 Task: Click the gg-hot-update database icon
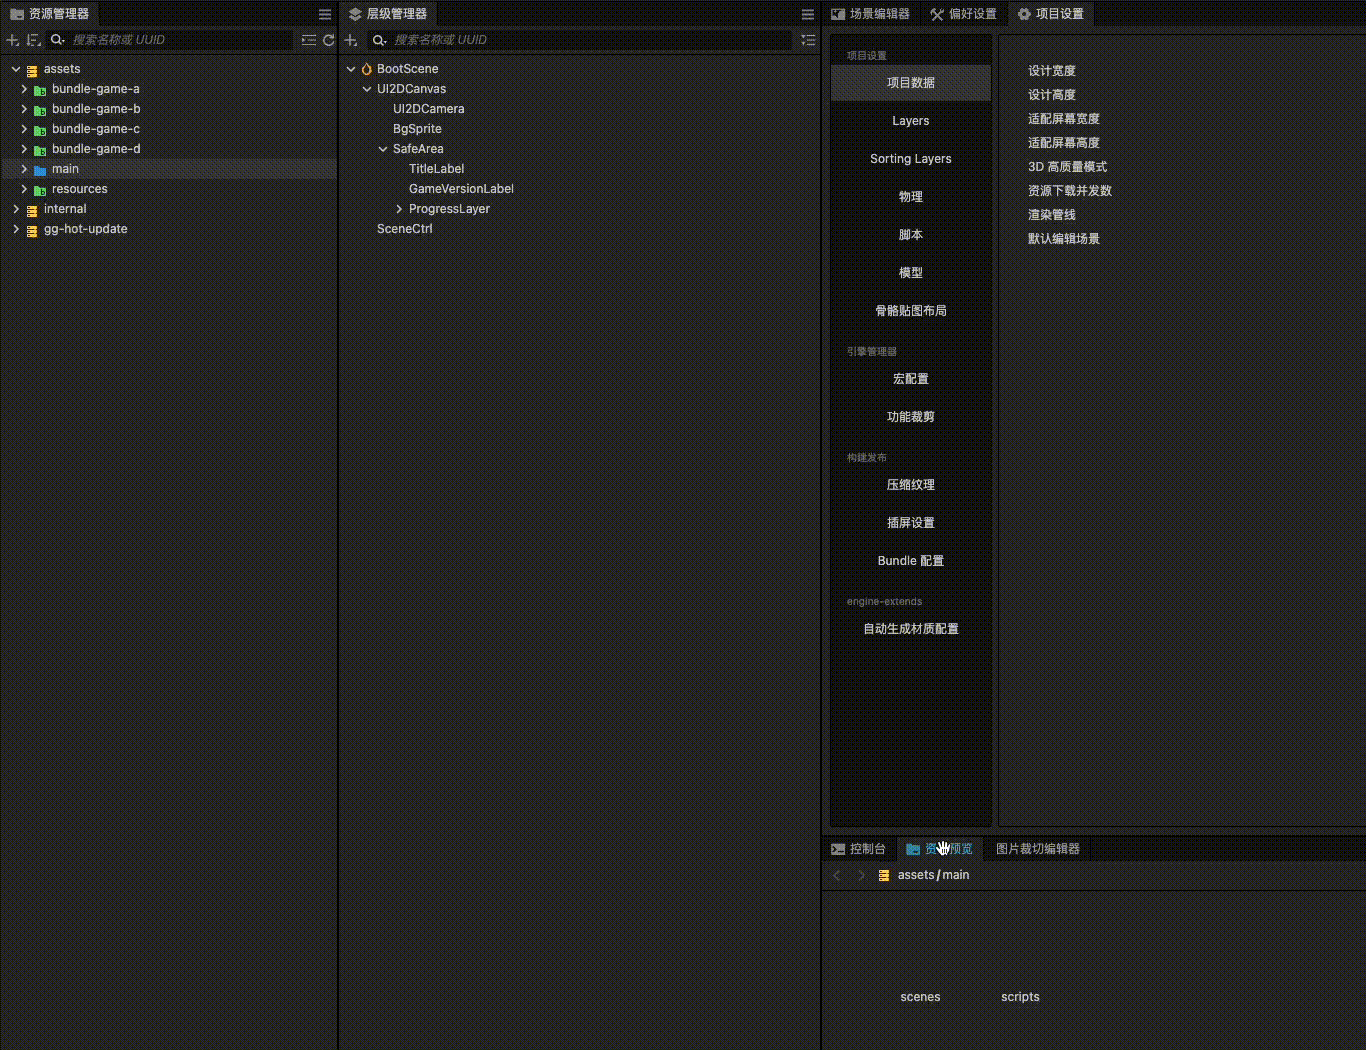(32, 230)
